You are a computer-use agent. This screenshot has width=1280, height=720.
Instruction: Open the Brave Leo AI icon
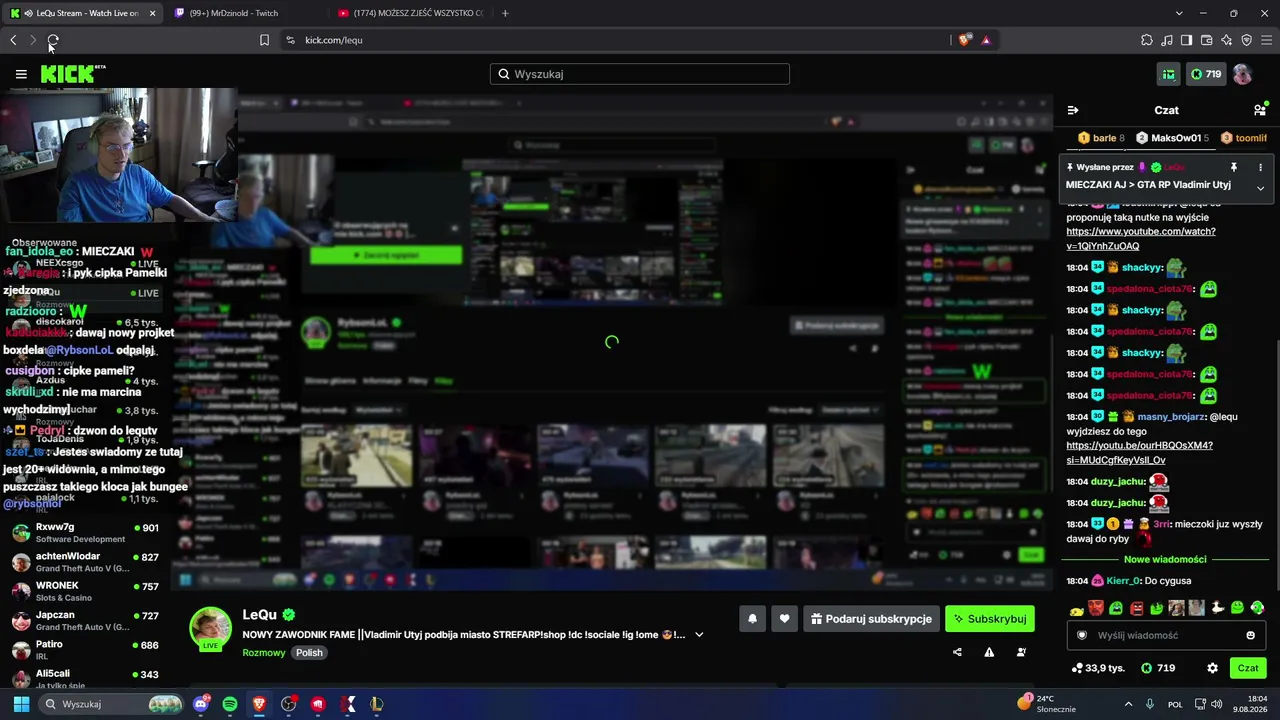click(x=1226, y=40)
